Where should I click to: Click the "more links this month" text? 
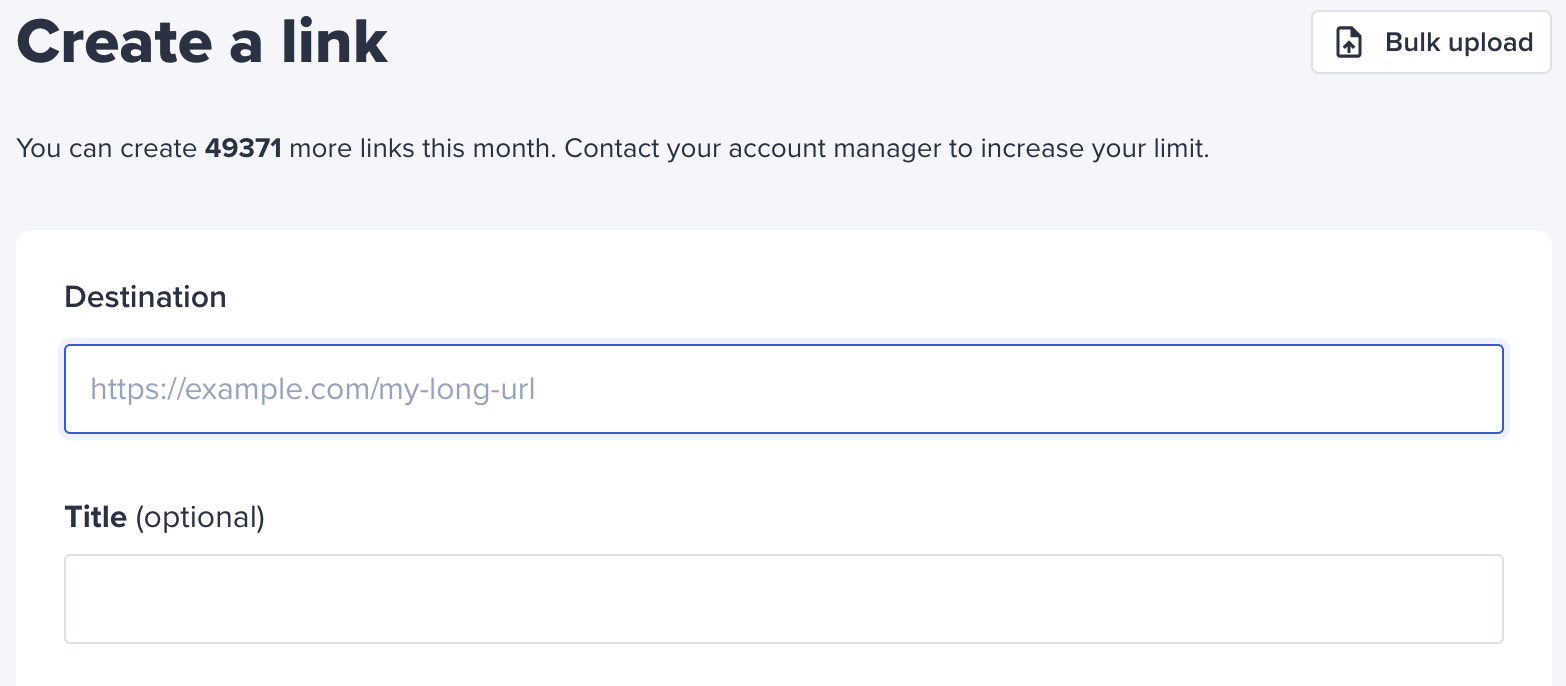click(x=423, y=149)
